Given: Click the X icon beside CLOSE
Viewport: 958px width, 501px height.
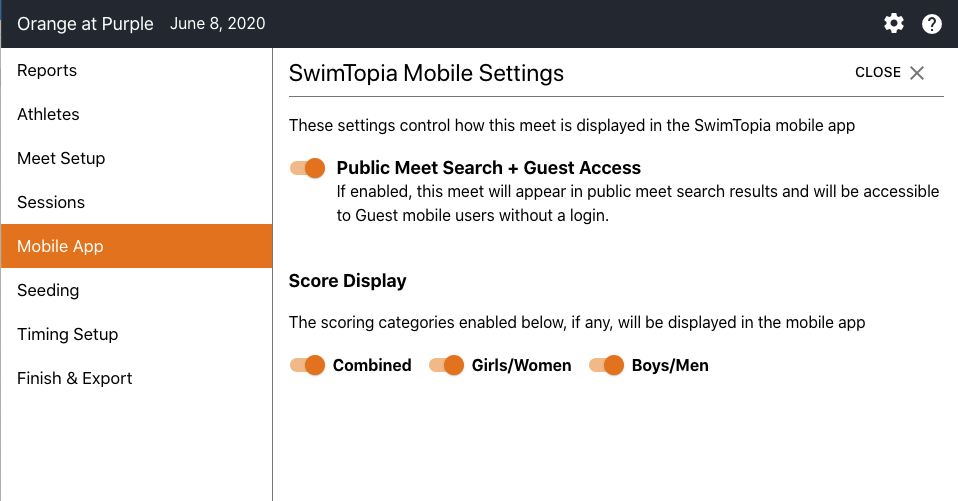Looking at the screenshot, I should point(917,73).
